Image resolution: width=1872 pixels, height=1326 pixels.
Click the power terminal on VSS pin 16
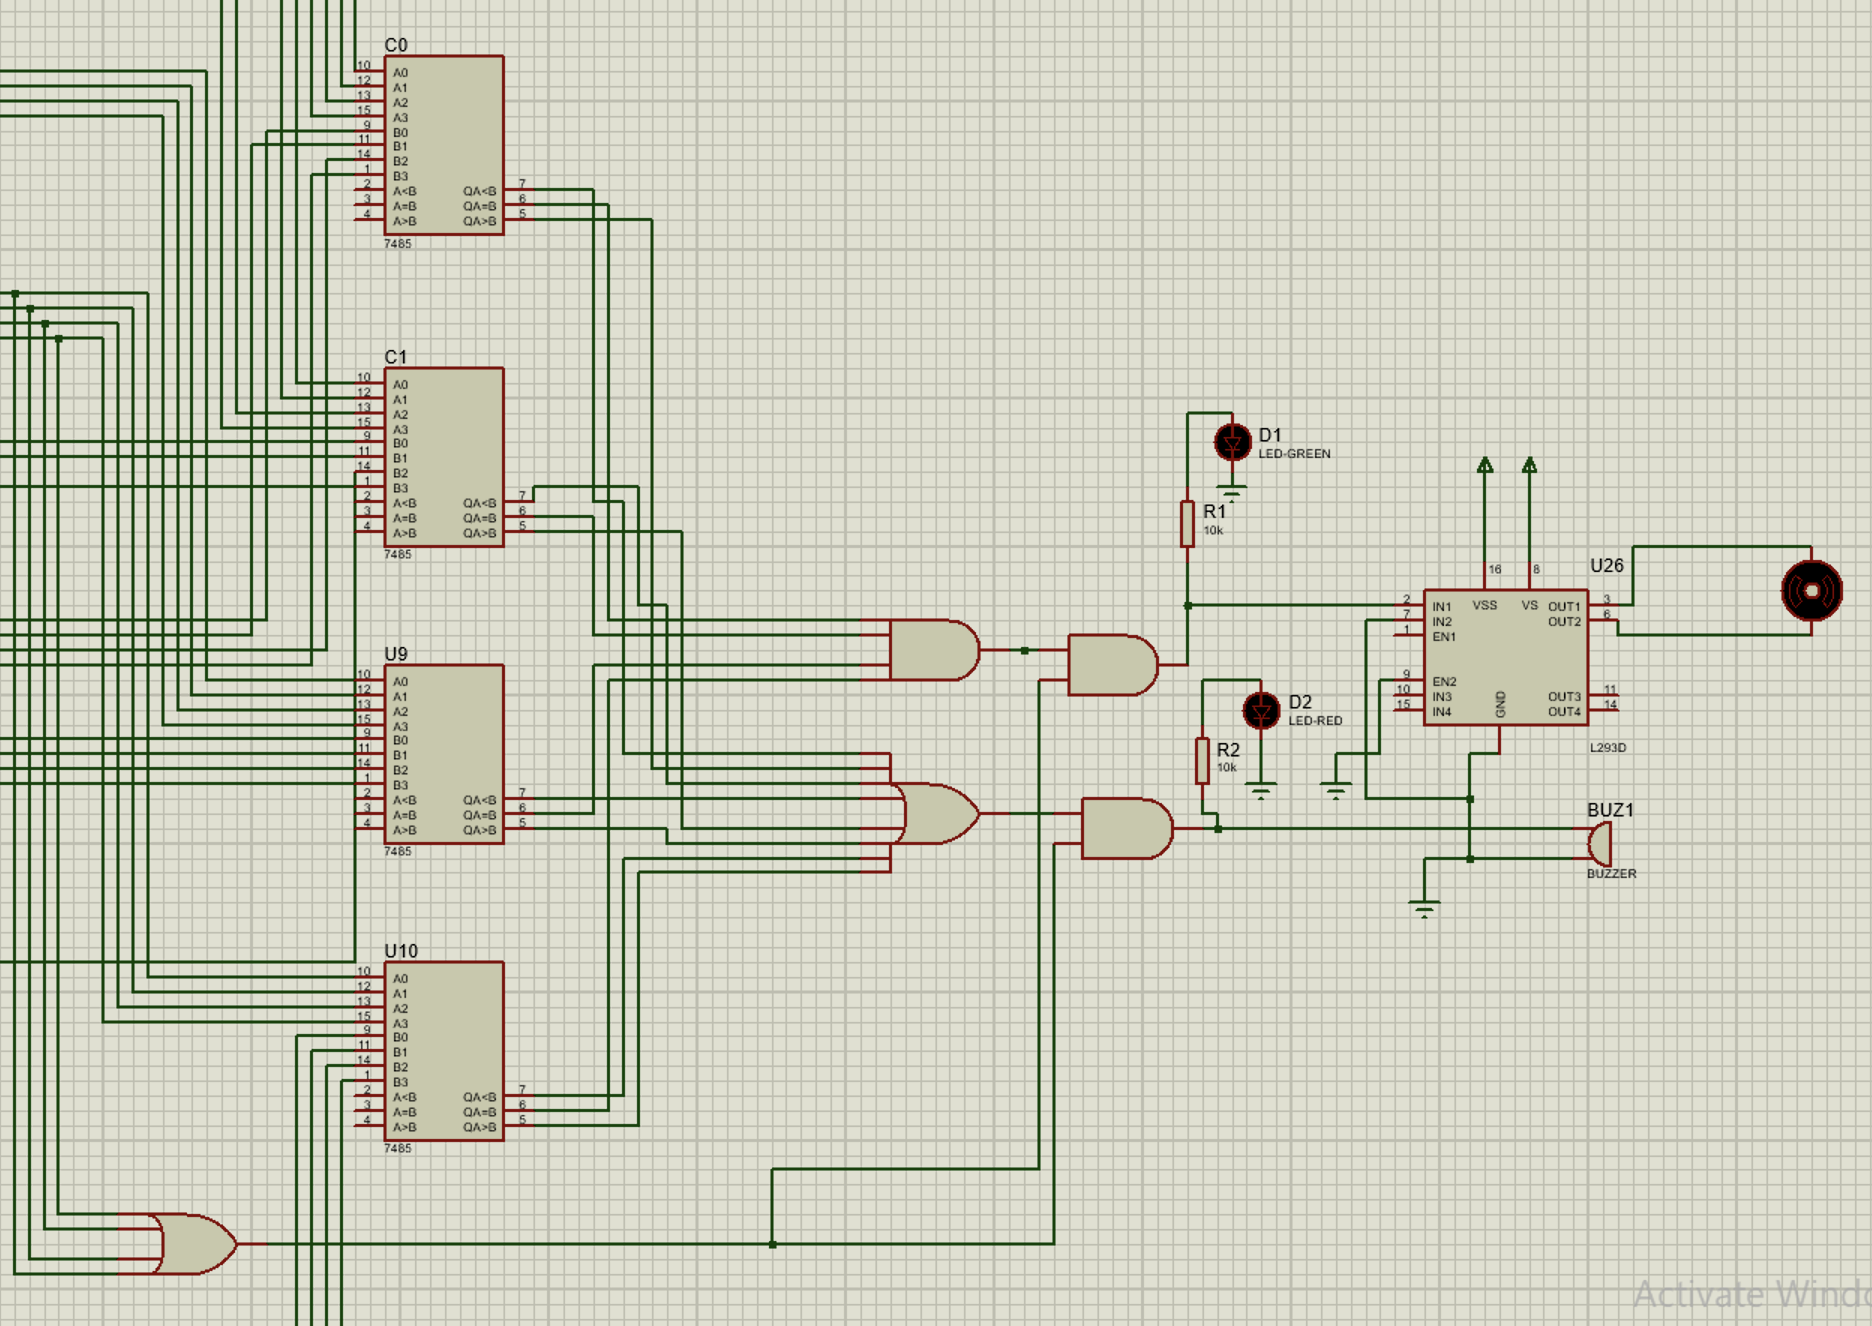tap(1485, 465)
